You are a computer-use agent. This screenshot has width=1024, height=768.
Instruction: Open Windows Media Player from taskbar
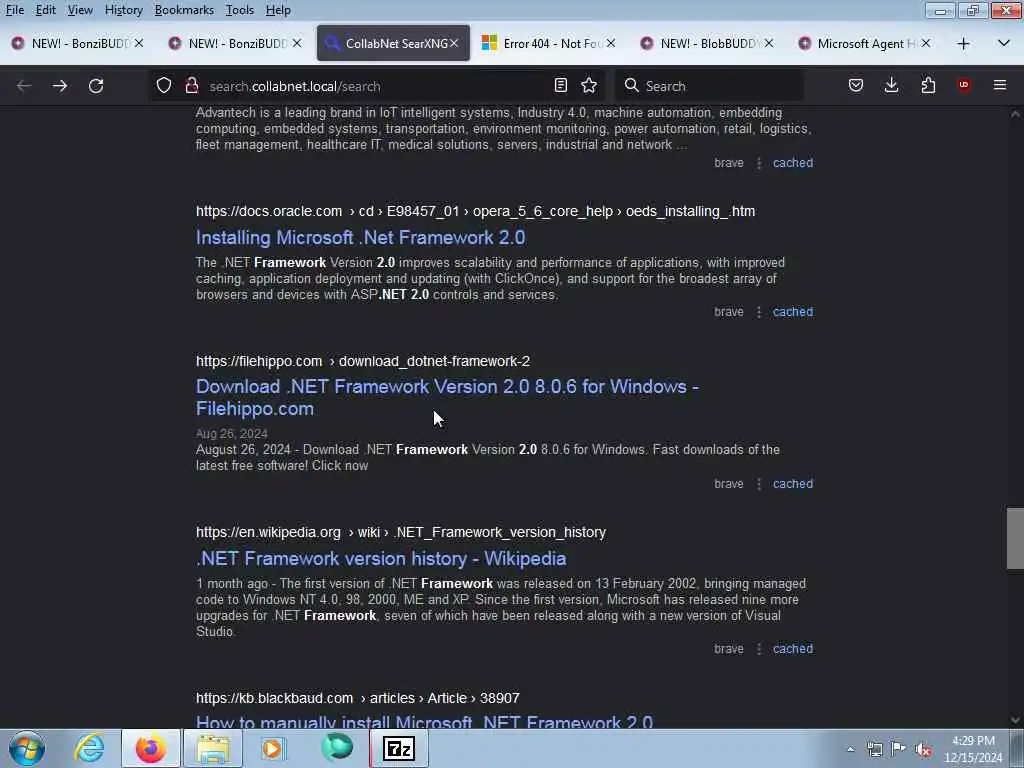[273, 748]
